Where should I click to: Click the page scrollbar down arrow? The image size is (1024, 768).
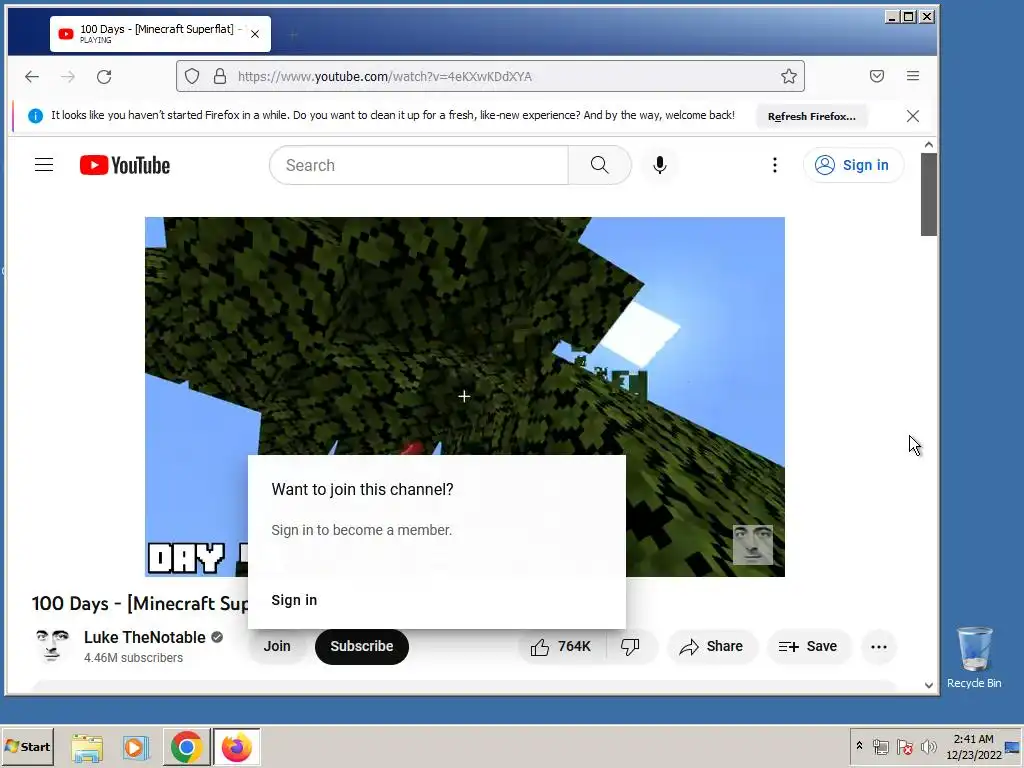pos(929,685)
